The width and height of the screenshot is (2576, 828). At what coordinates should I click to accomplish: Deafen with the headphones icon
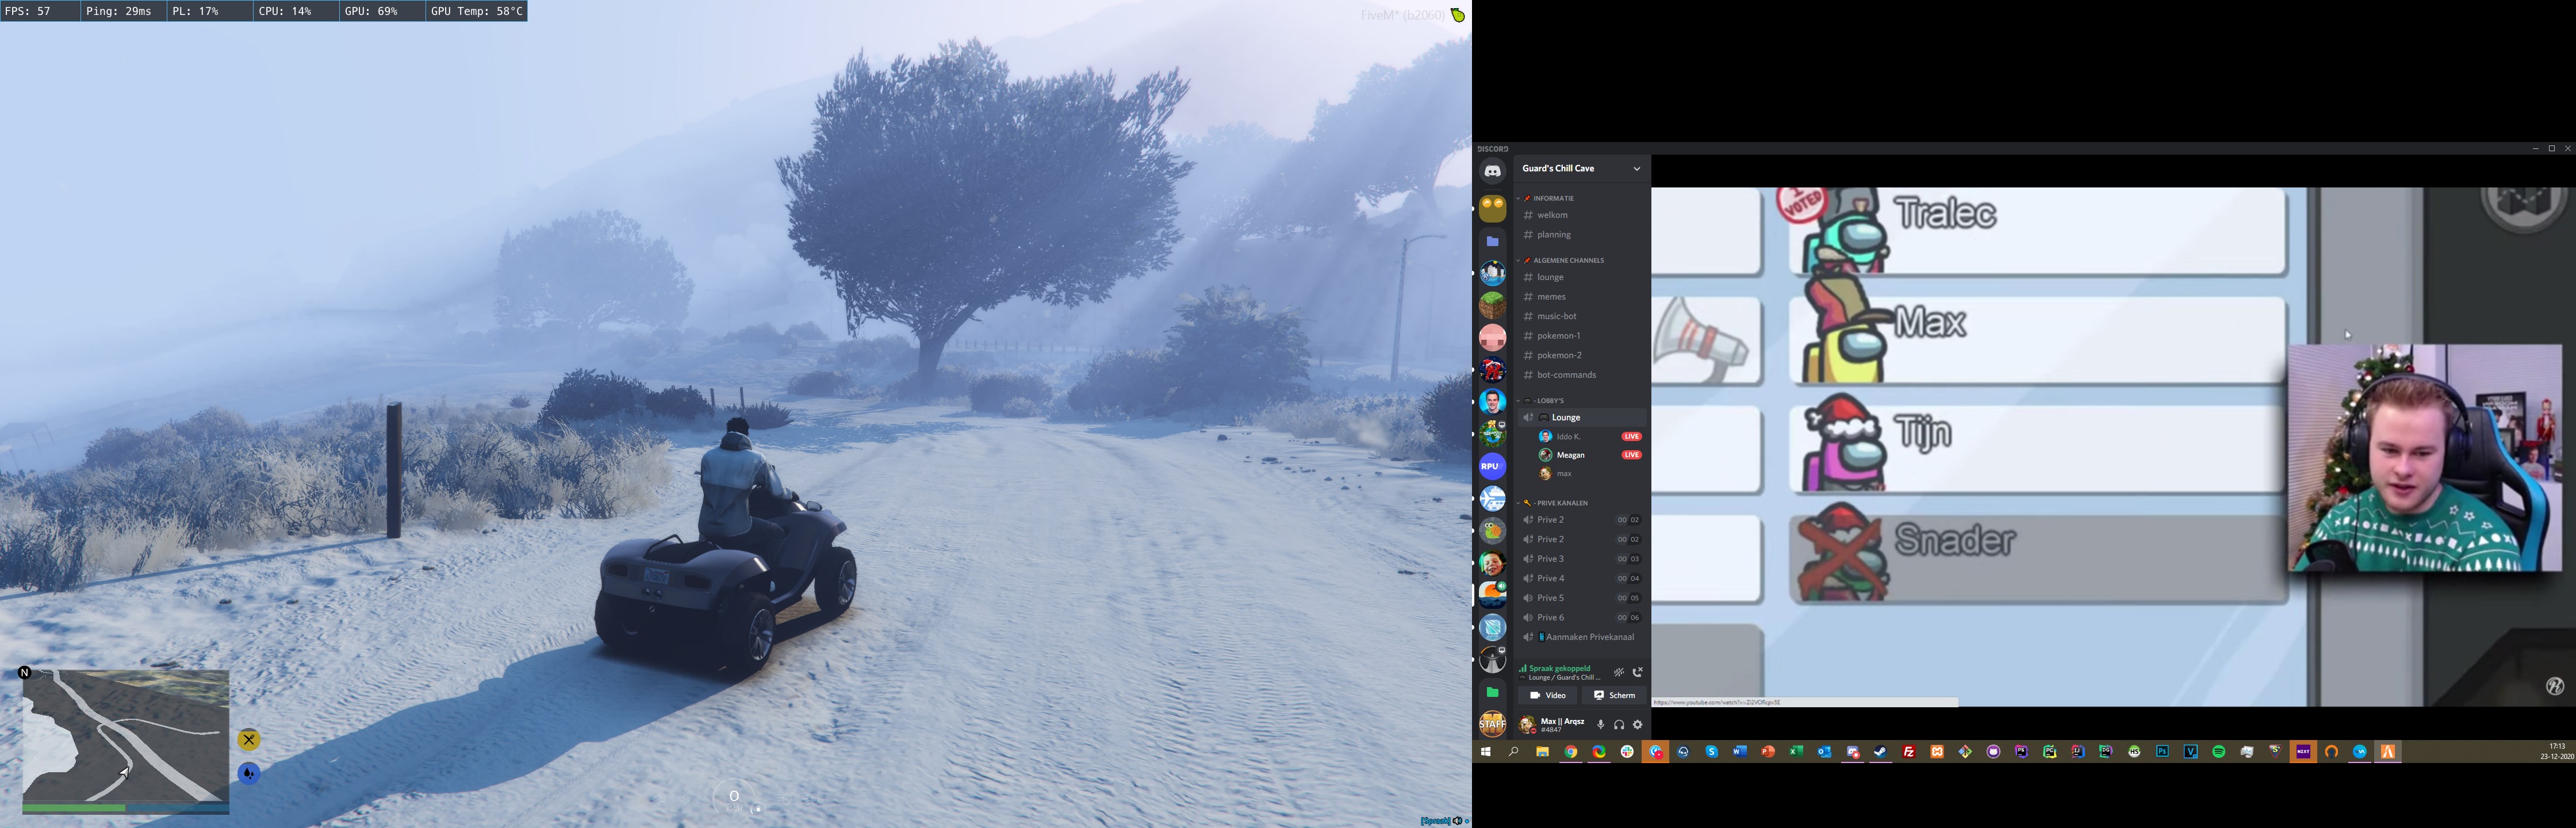(1619, 725)
